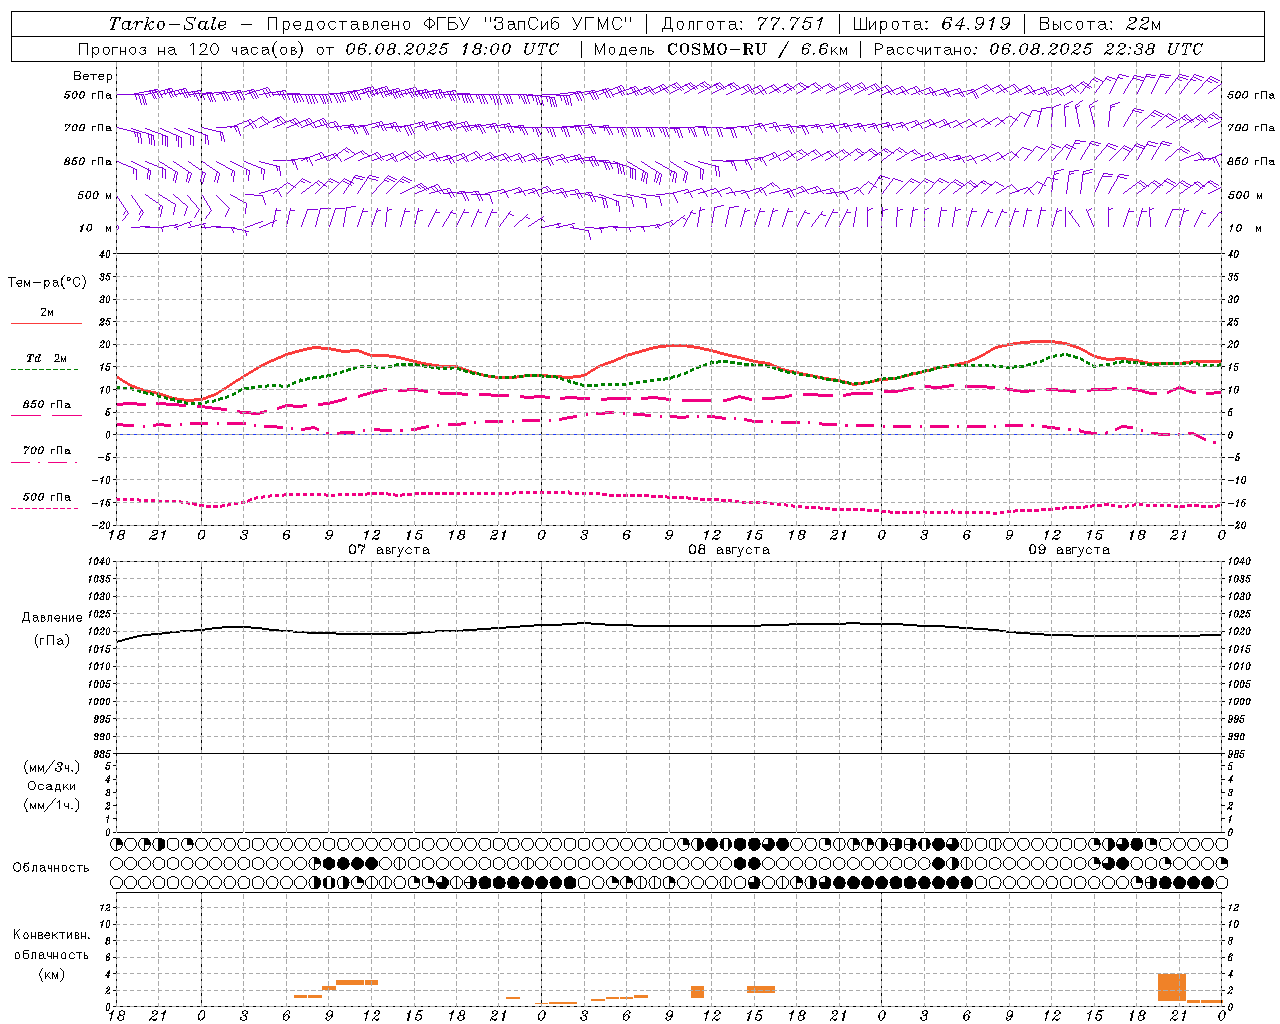Click the 09 августа date label
The height and width of the screenshot is (1024, 1280).
pyautogui.click(x=1069, y=550)
